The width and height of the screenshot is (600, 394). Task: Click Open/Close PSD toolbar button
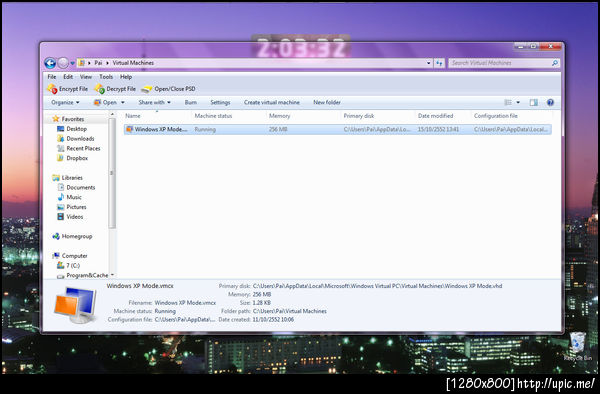[x=168, y=89]
